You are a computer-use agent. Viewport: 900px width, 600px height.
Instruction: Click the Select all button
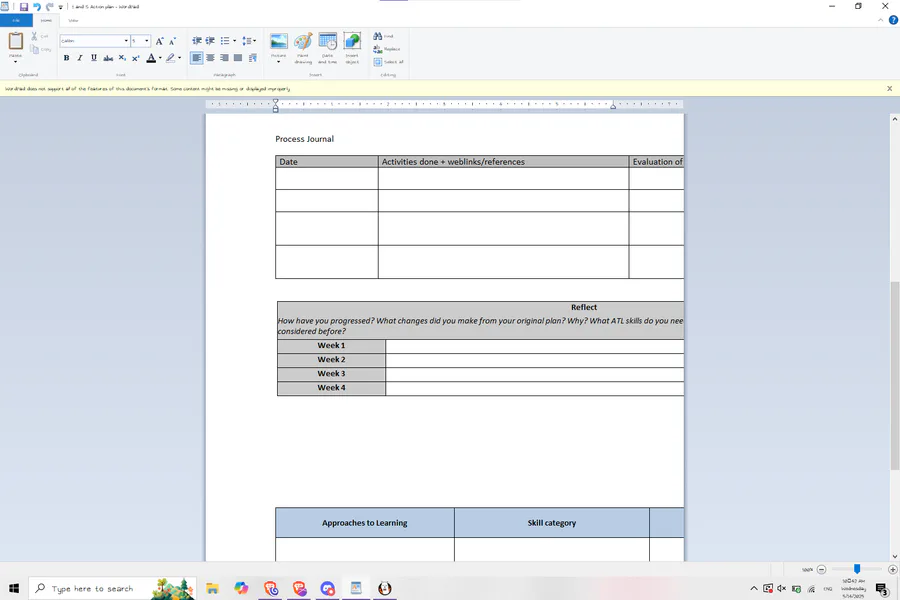[x=389, y=62]
